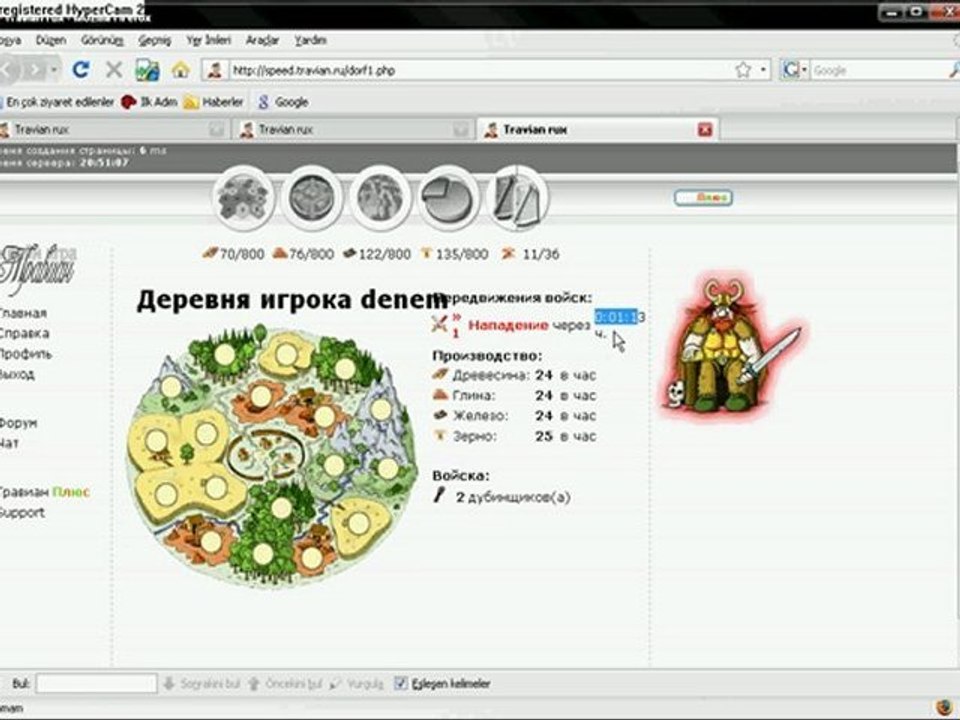This screenshot has height=720, width=960.
Task: Open the address bar history dropdown arrow
Action: click(x=763, y=70)
